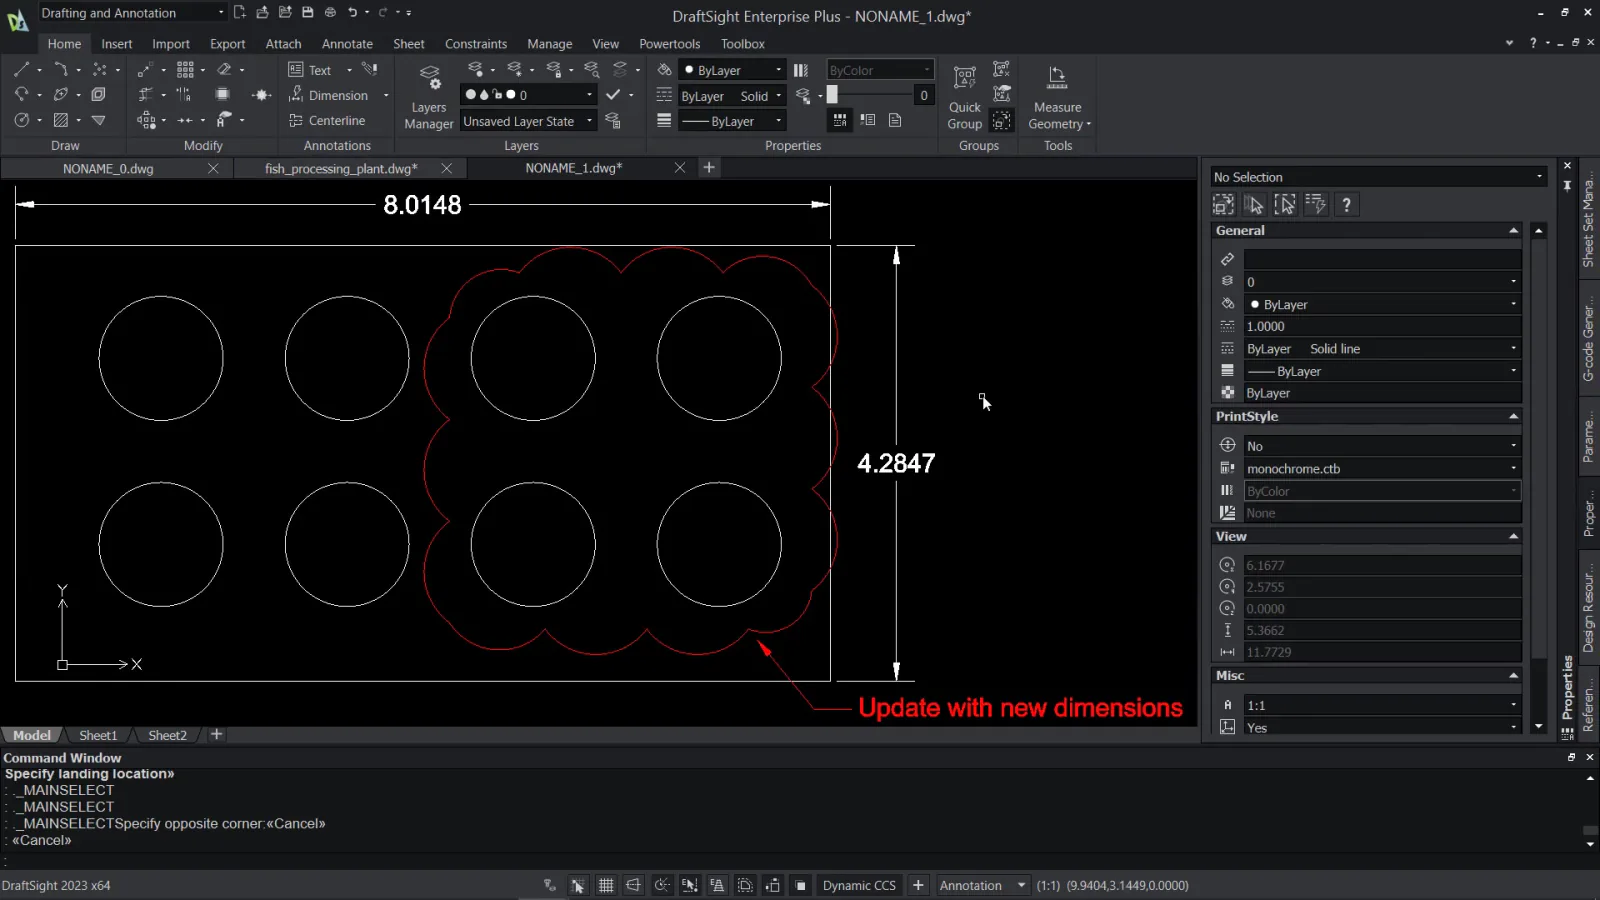Open the layer selection dropdown showing 0

coord(528,95)
